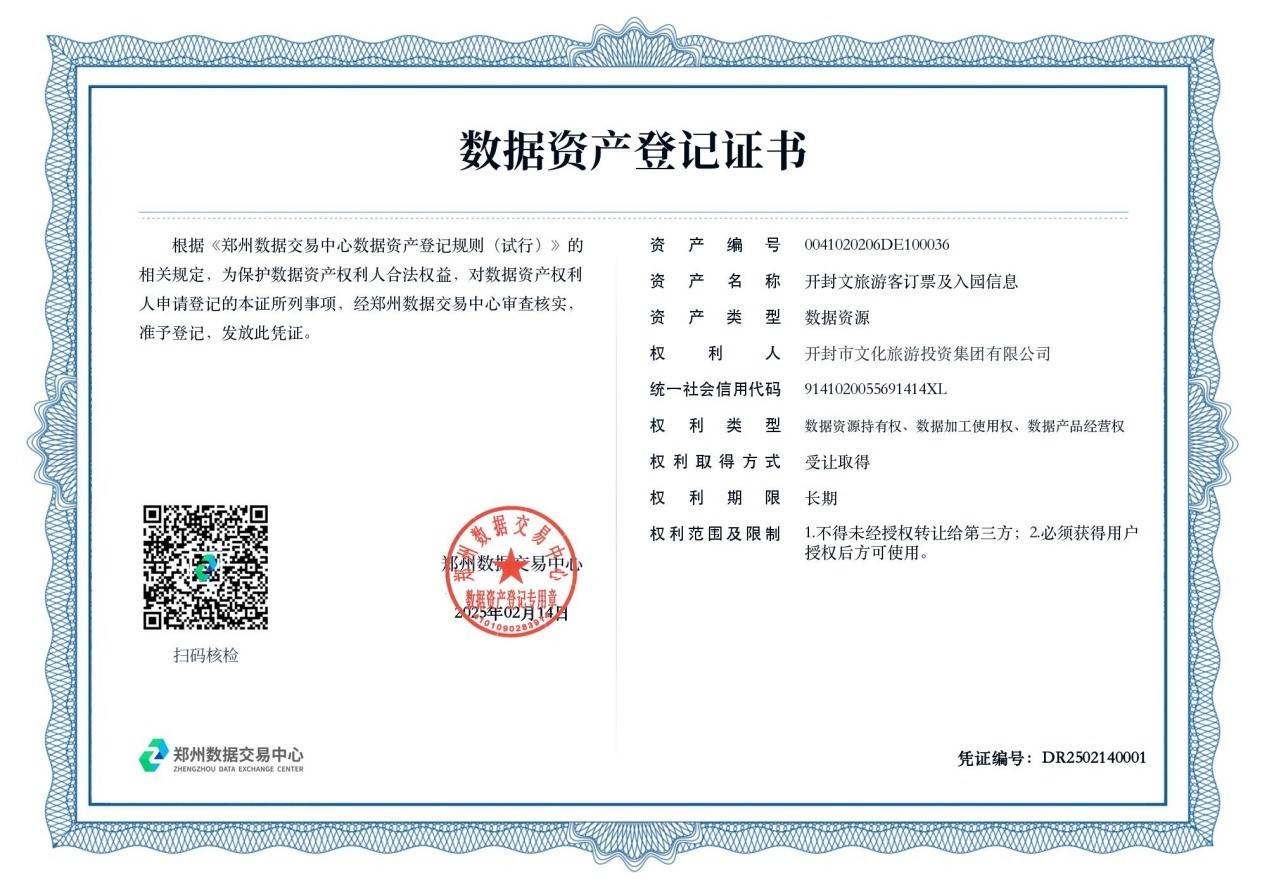Viewport: 1267px width, 887px height.
Task: Click the certificate number DR2502140001
Action: click(x=1093, y=758)
